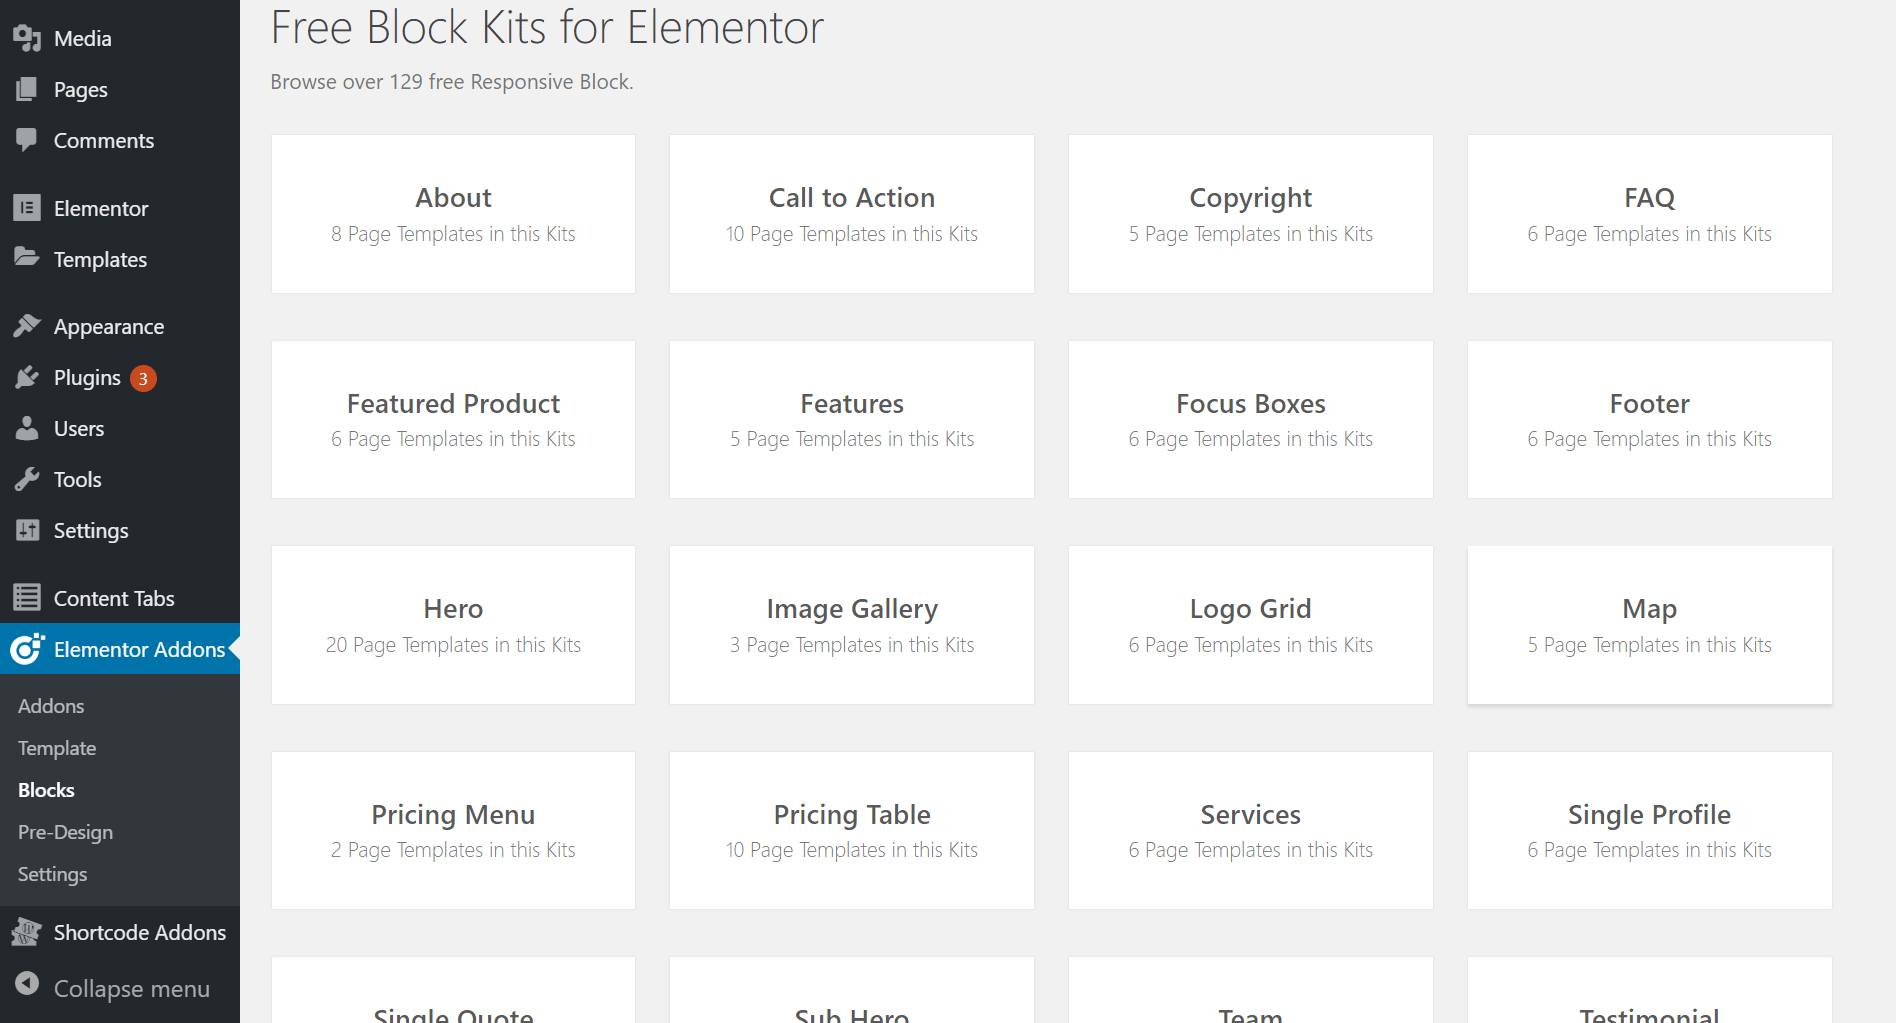Viewport: 1896px width, 1023px height.
Task: Open the Elementor menu item
Action: pos(120,208)
